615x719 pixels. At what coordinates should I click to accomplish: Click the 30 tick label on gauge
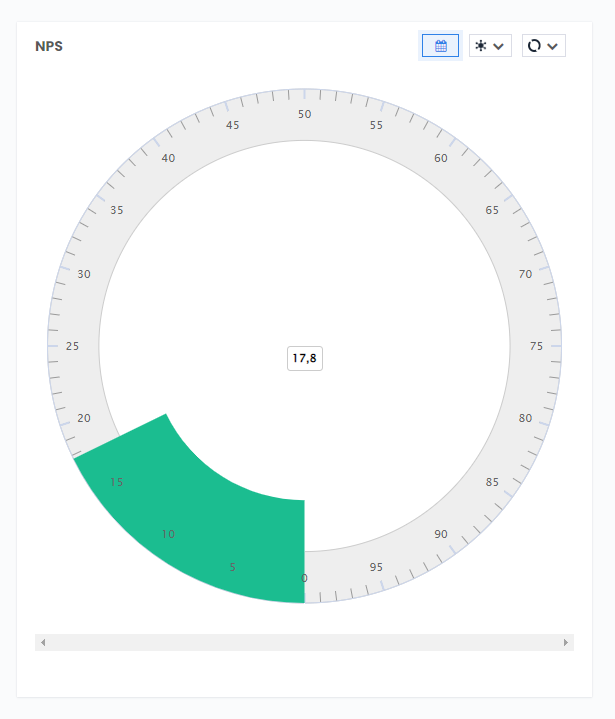point(84,274)
